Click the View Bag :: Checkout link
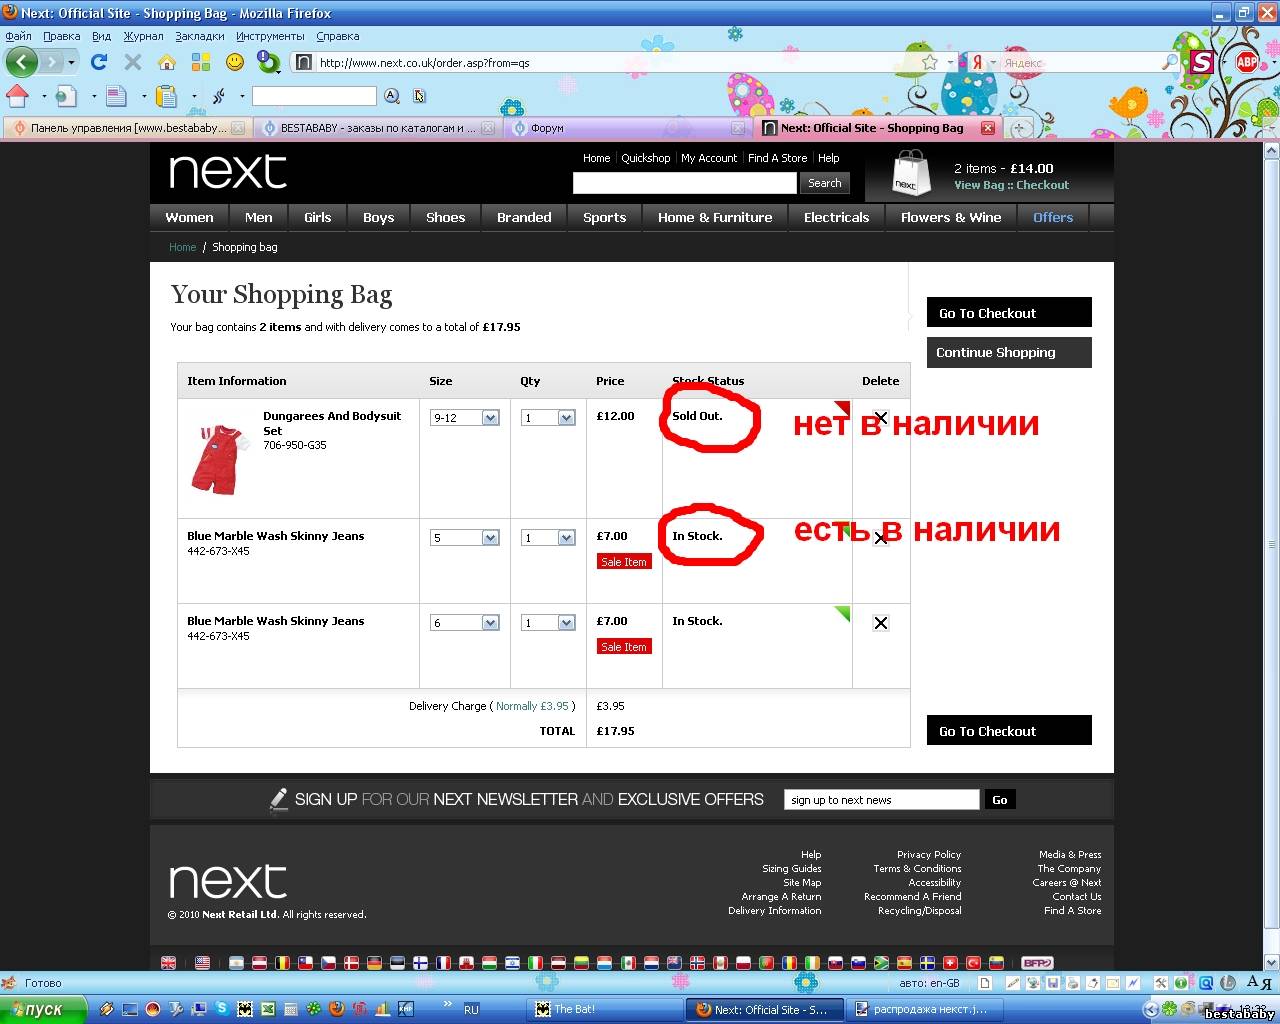 click(x=1011, y=185)
